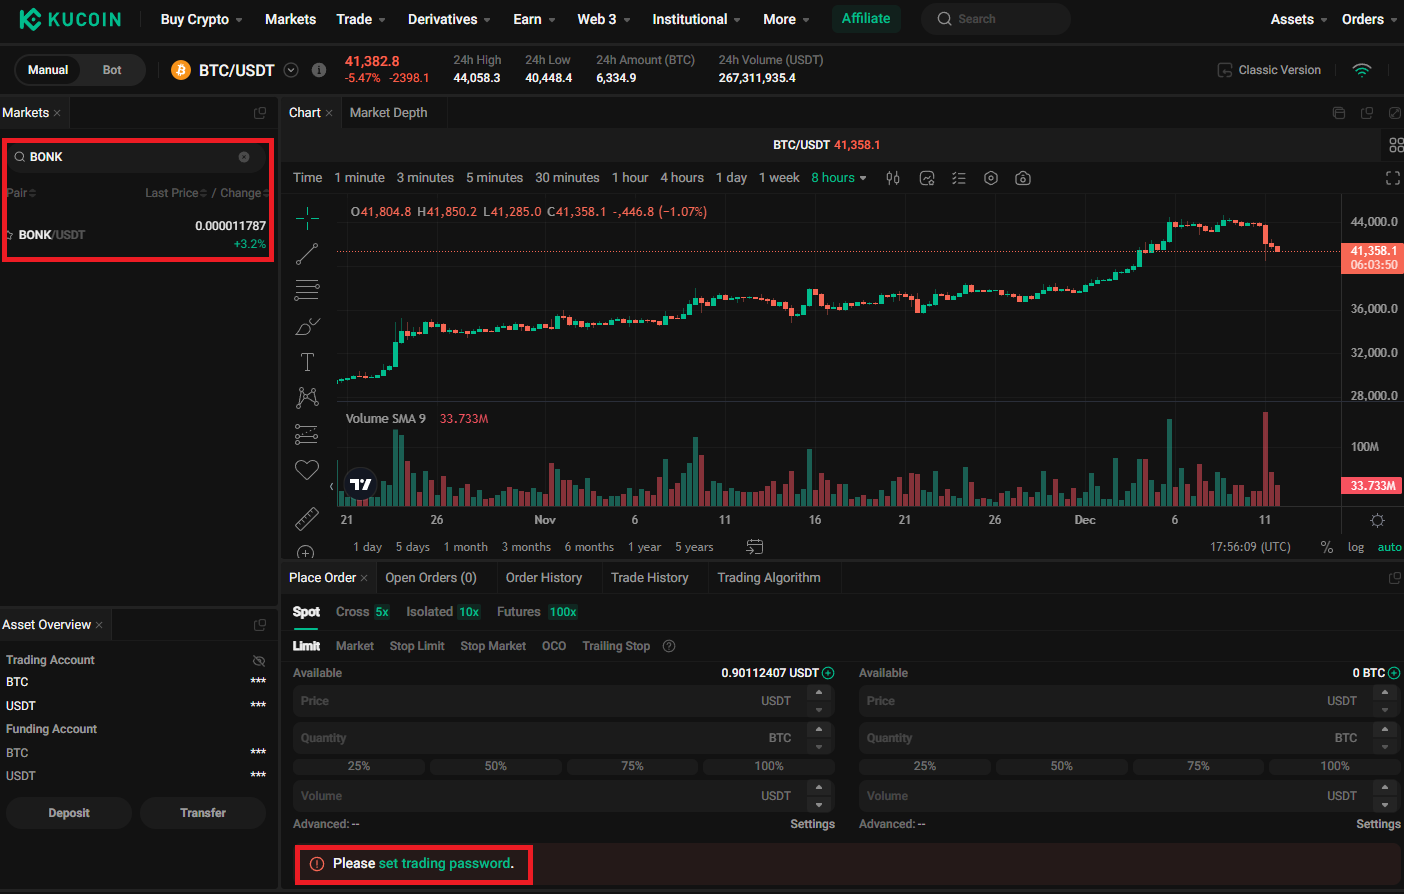Follow the set trading password link
This screenshot has height=894, width=1404.
click(x=445, y=863)
